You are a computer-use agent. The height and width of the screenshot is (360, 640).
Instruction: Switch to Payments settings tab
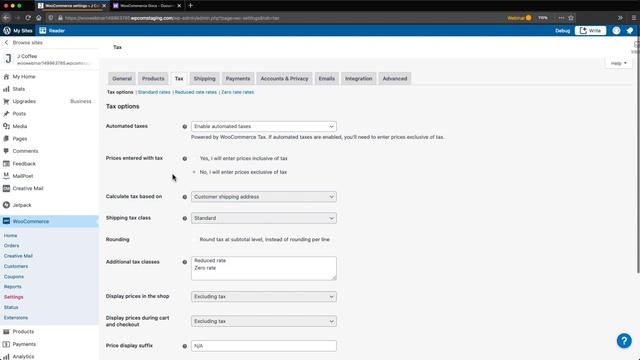[238, 78]
